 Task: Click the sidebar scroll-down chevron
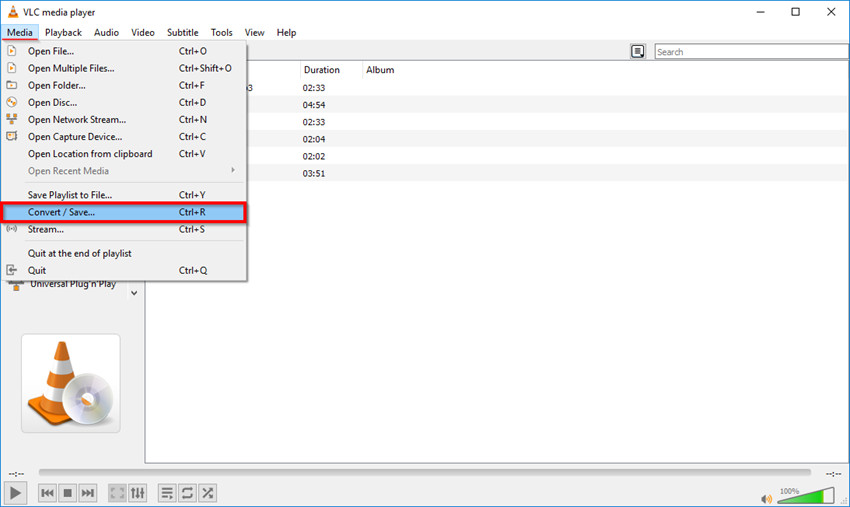coord(134,293)
